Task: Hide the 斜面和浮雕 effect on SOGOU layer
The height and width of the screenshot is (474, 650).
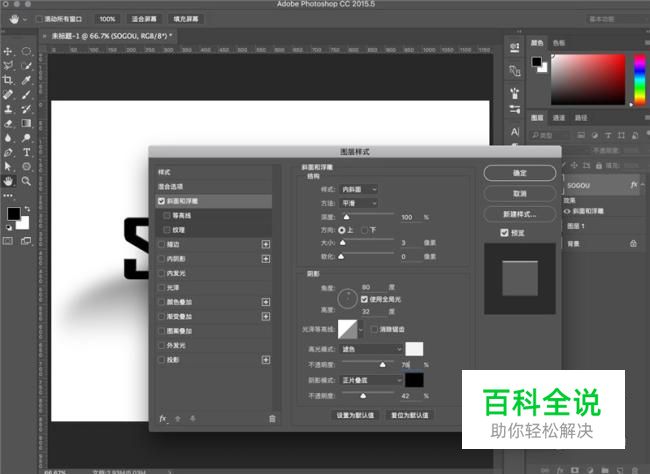Action: pos(567,211)
